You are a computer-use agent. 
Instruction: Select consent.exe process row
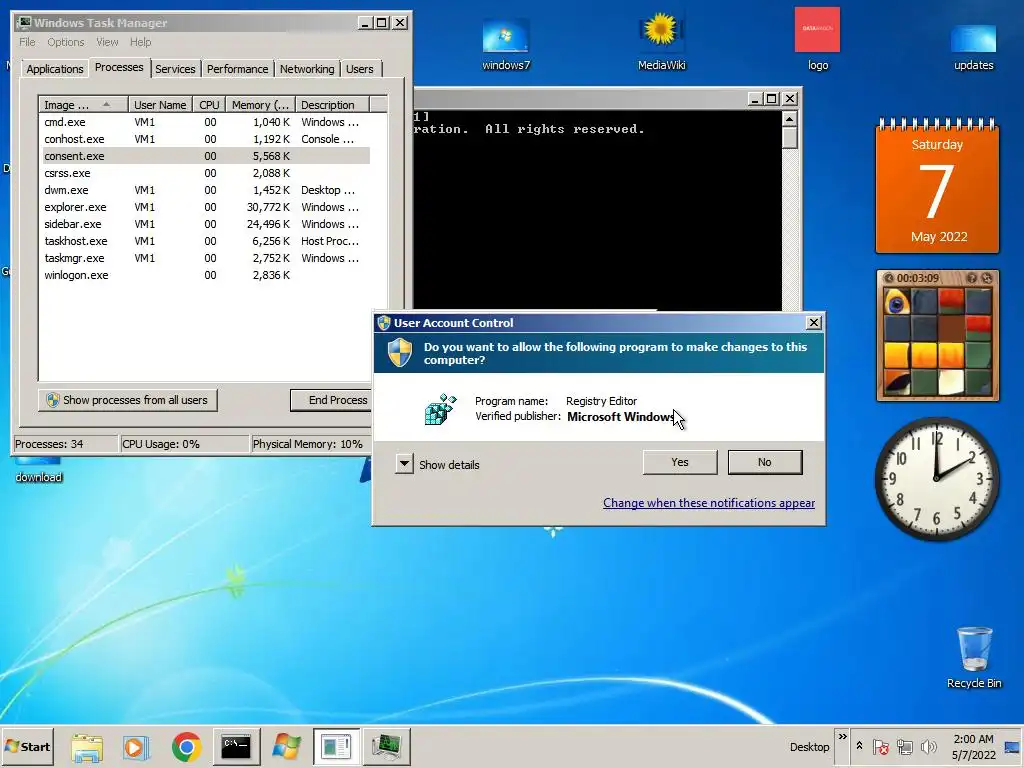tap(206, 156)
